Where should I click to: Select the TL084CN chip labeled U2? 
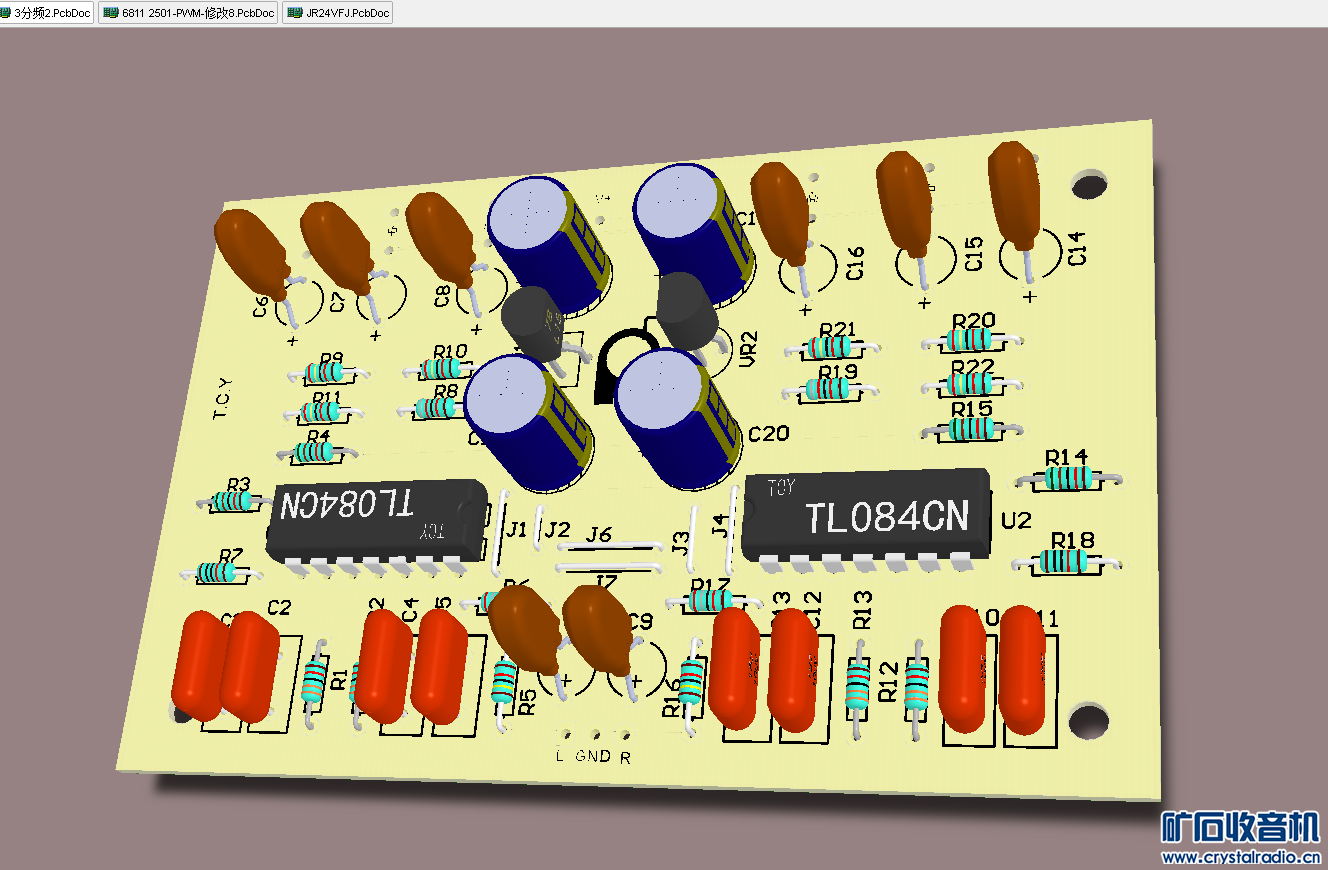tap(866, 519)
